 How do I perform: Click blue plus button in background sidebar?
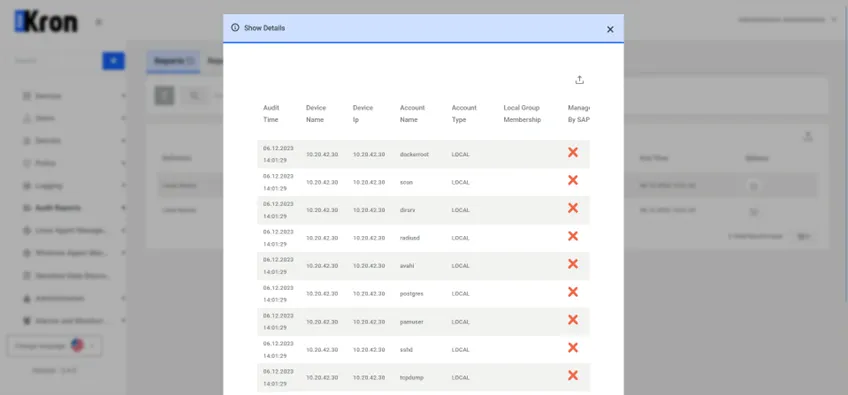point(113,61)
